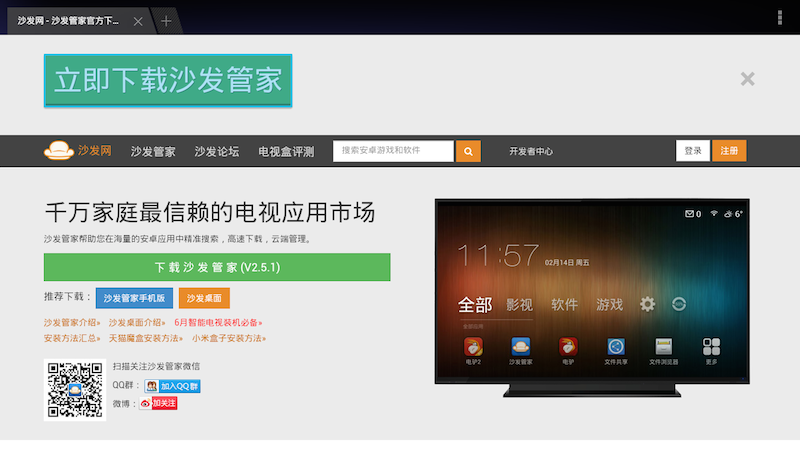Open the 天猫魔盒安装方法 link
The height and width of the screenshot is (450, 800).
point(145,338)
